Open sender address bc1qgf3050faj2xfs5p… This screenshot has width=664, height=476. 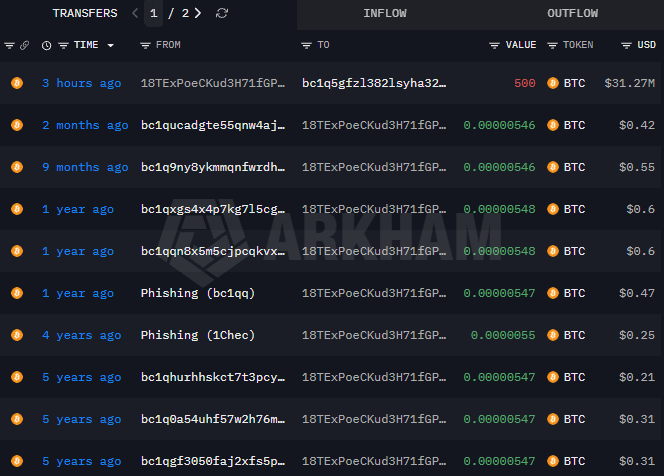pyautogui.click(x=213, y=461)
